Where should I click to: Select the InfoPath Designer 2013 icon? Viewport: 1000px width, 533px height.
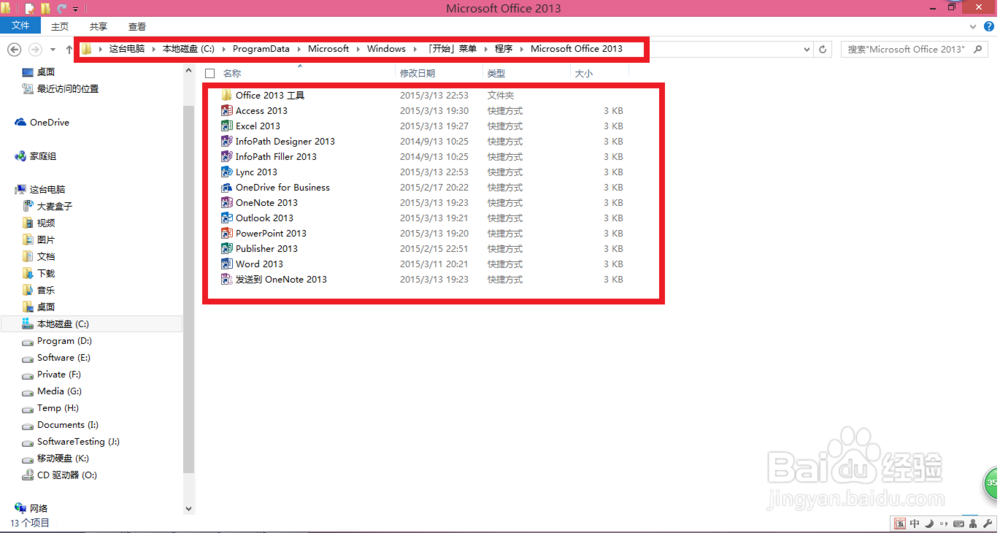(x=226, y=141)
